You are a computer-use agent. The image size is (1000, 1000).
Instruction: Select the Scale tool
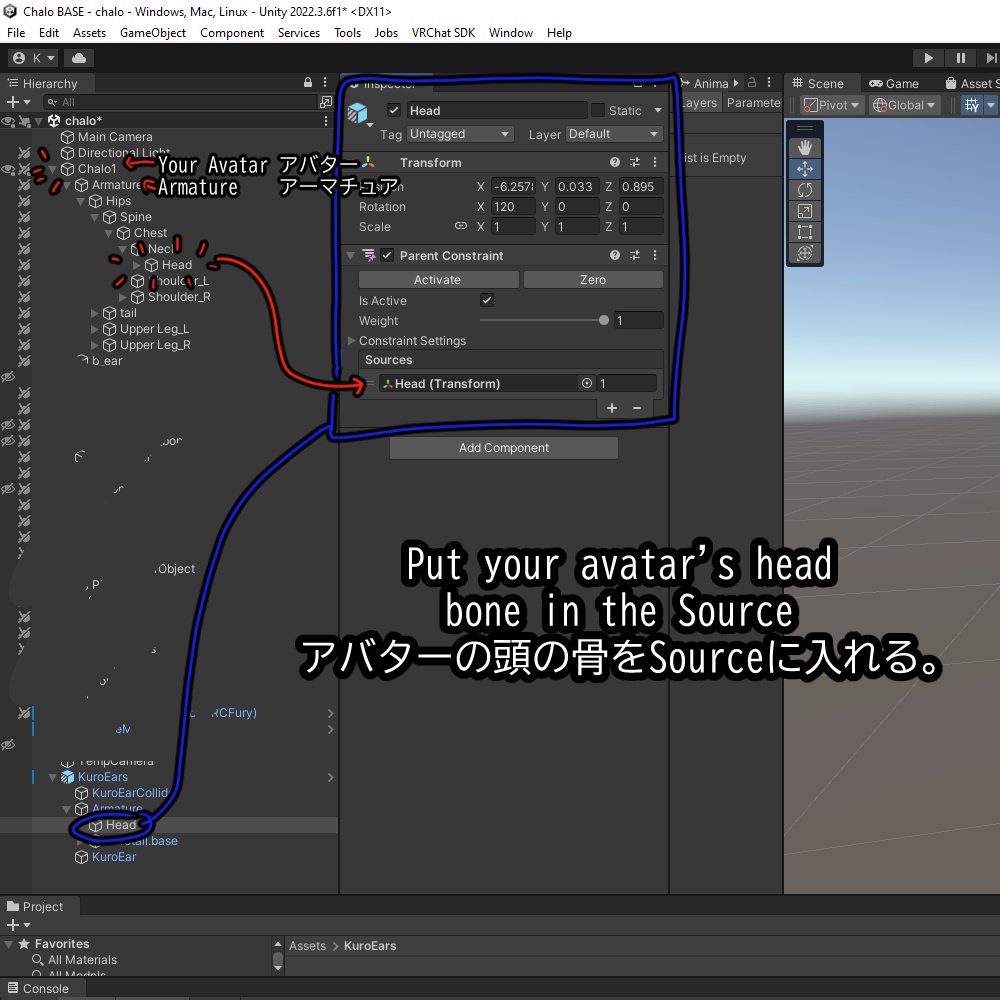click(804, 211)
